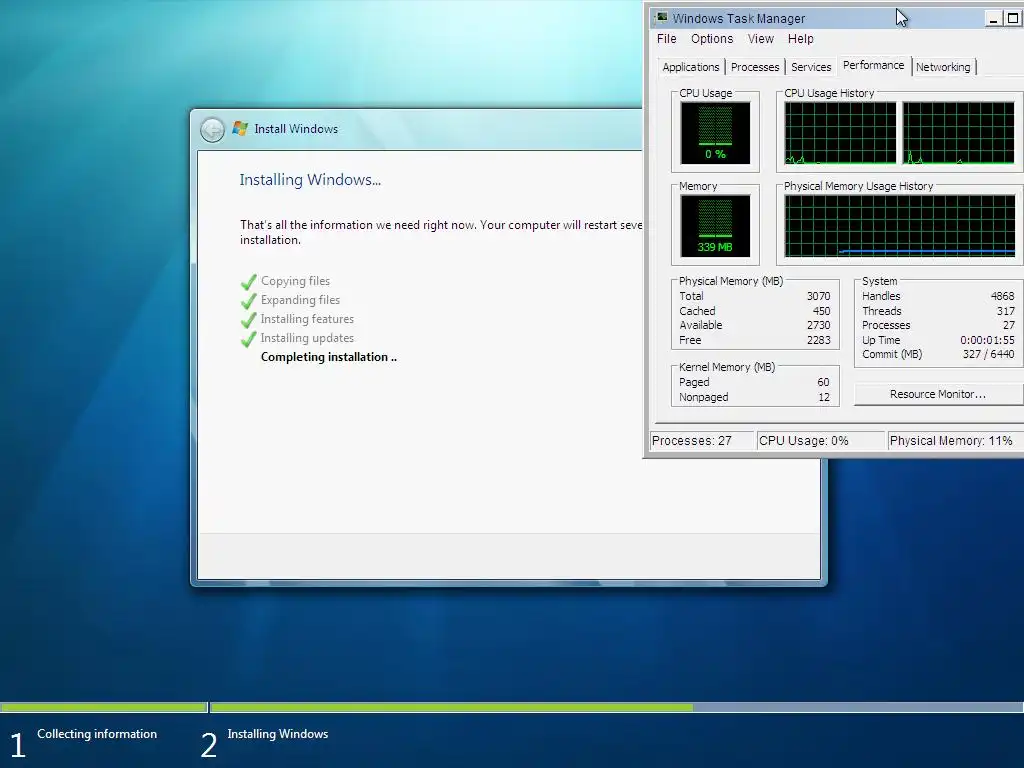1024x768 pixels.
Task: Switch to the Processes tab
Action: [x=755, y=67]
